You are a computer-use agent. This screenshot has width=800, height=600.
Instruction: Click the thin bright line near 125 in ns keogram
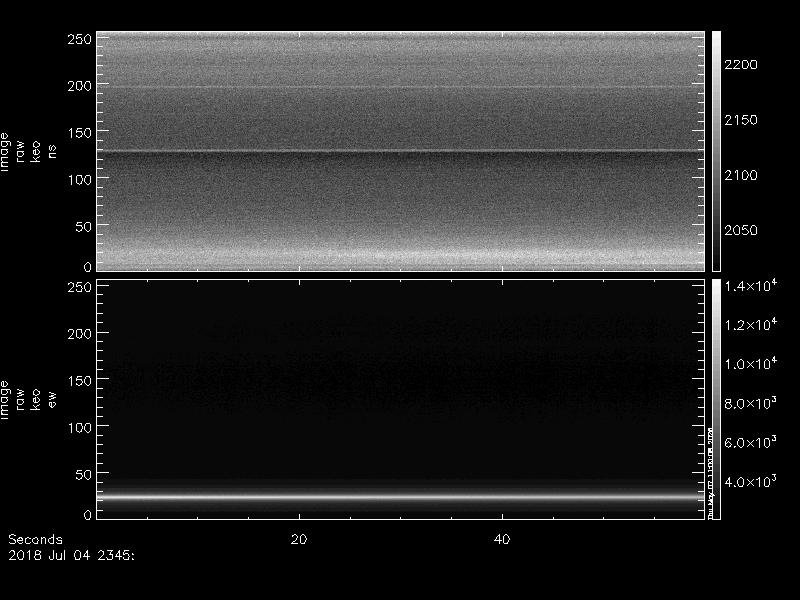point(401,151)
